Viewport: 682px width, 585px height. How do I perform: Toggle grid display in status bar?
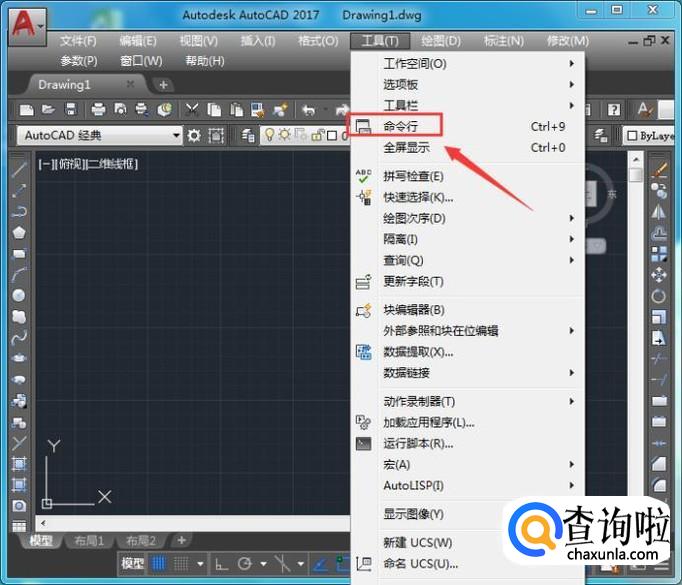click(x=158, y=564)
